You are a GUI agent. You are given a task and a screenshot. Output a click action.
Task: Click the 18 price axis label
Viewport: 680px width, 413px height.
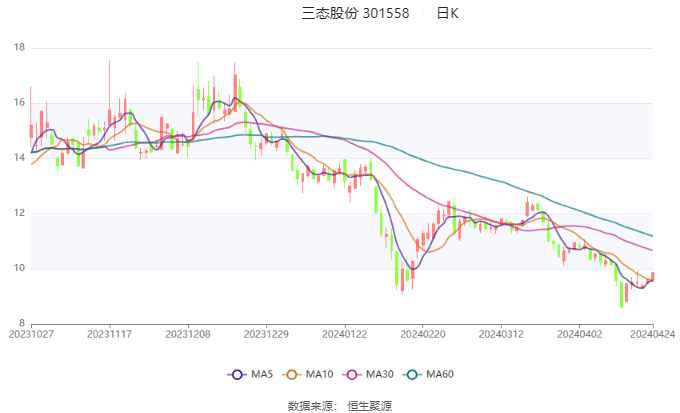(x=20, y=47)
